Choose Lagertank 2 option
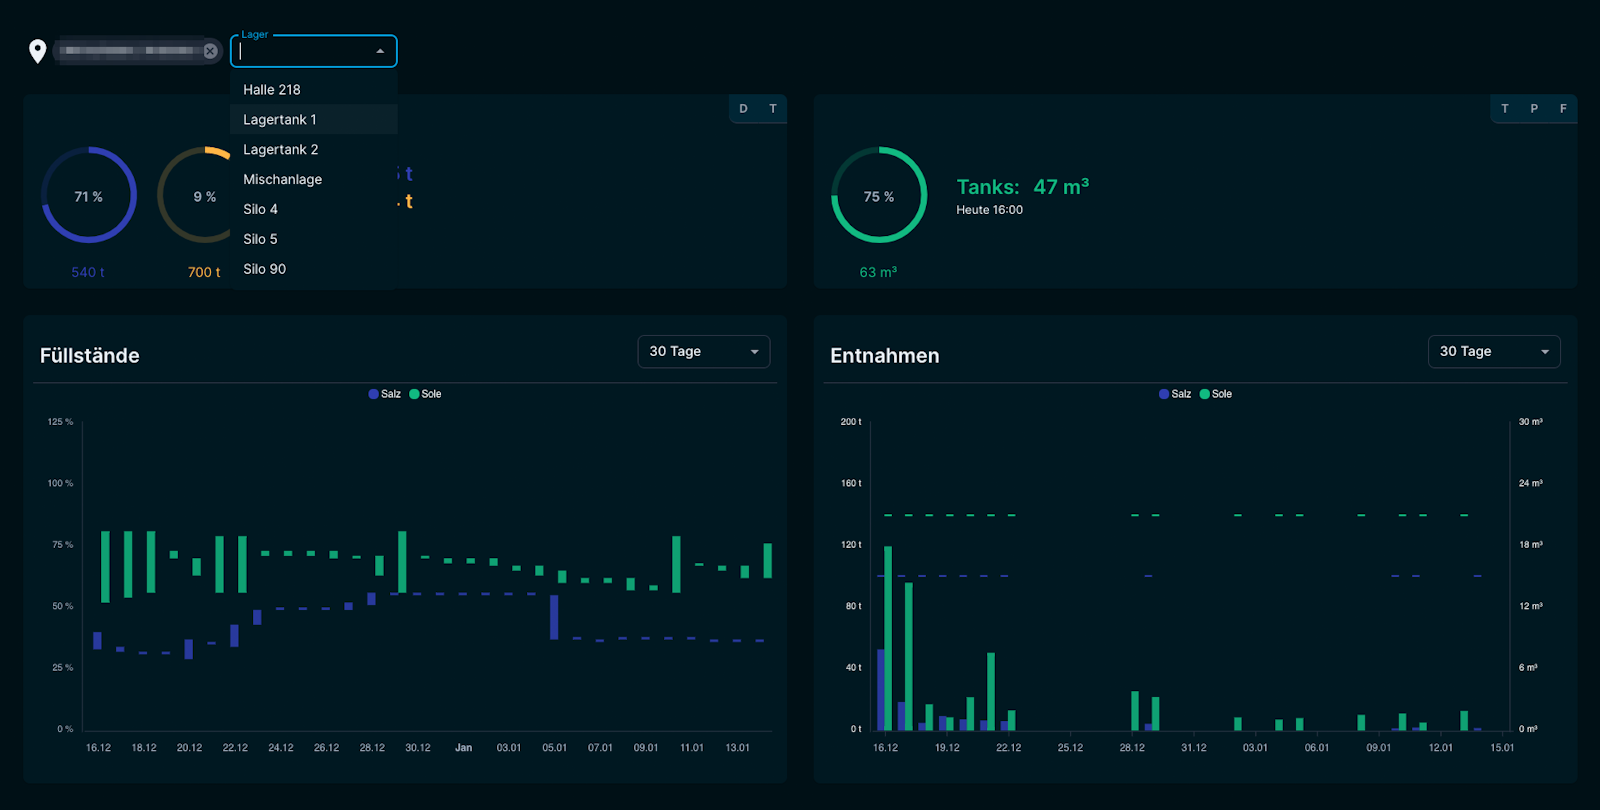Screen dimensions: 1600x810 [314, 149]
